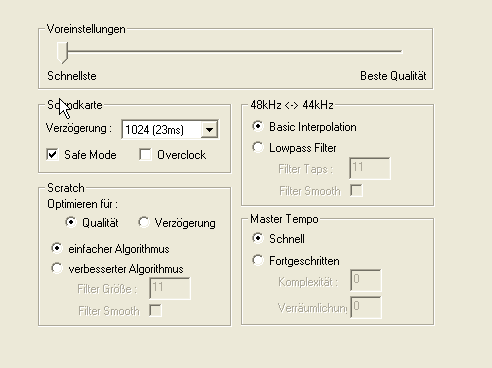The height and width of the screenshot is (368, 492).
Task: Enable the Overclock checkbox
Action: (145, 155)
